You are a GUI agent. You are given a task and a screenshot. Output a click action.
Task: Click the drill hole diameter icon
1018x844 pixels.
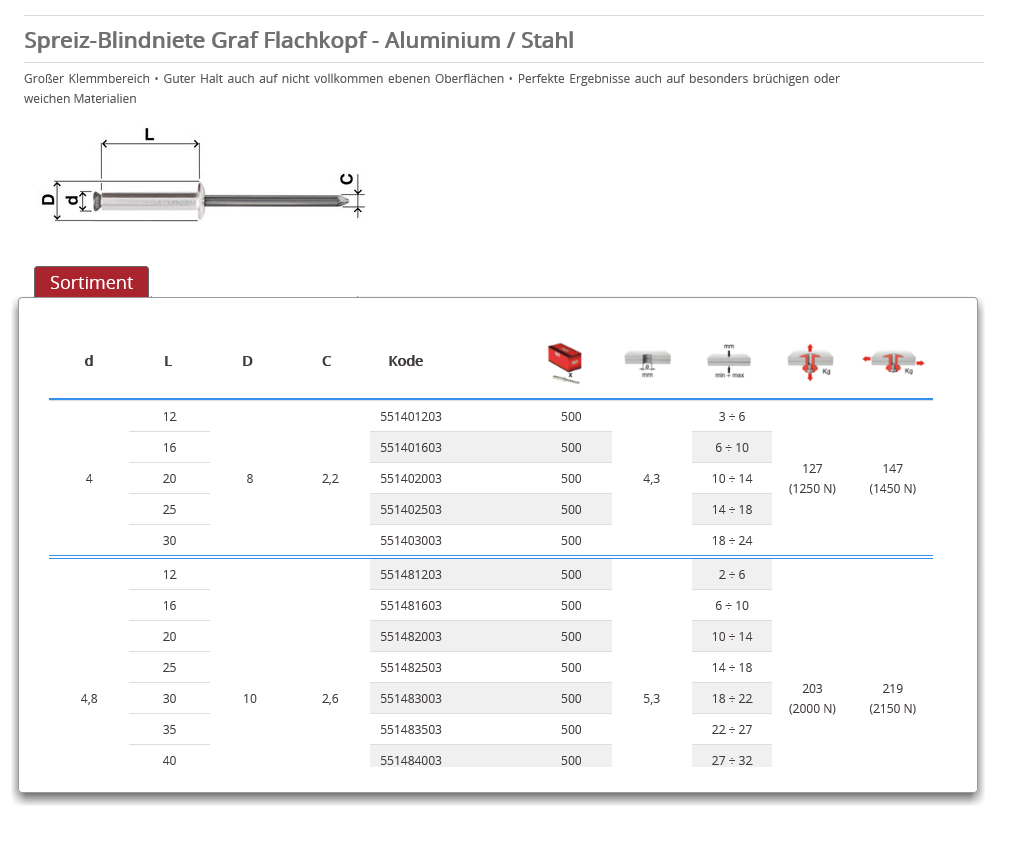pyautogui.click(x=647, y=362)
